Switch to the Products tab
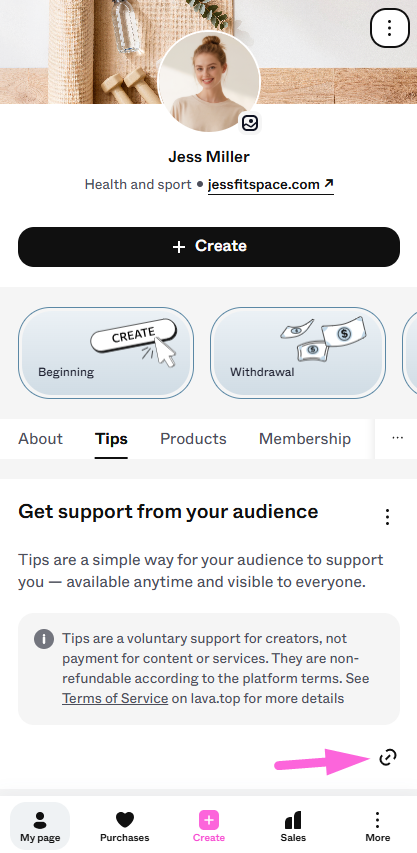This screenshot has height=853, width=417. pos(194,439)
